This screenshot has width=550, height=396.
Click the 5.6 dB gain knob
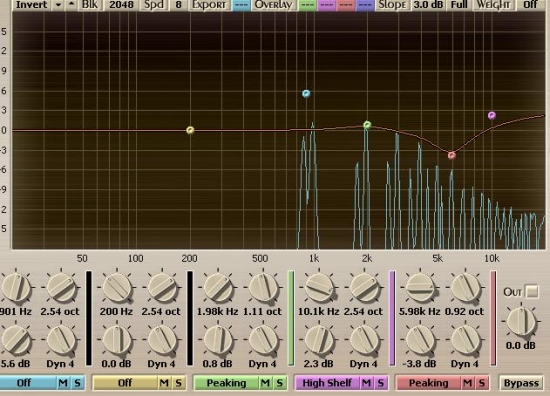(16, 340)
